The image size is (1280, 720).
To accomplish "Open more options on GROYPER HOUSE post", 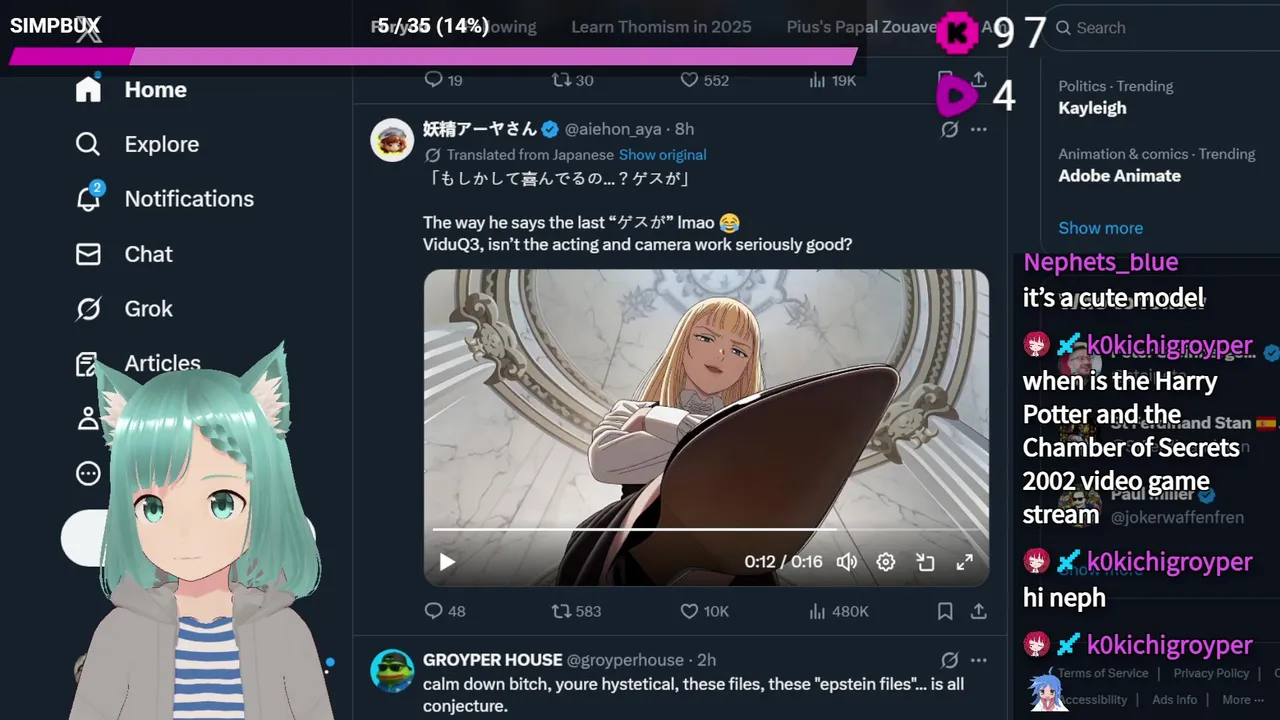I will [979, 660].
